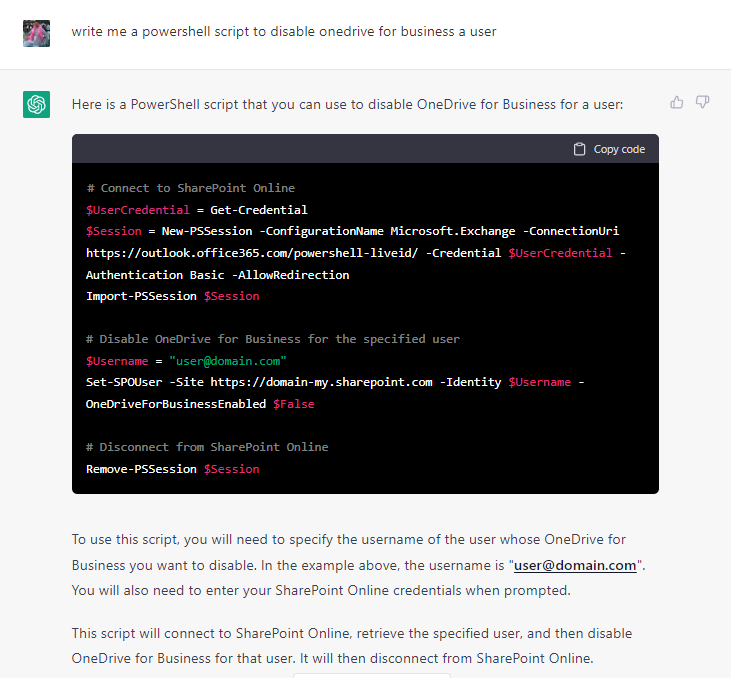Click the "# Disconnect from SharePoint Online" comment

point(207,447)
